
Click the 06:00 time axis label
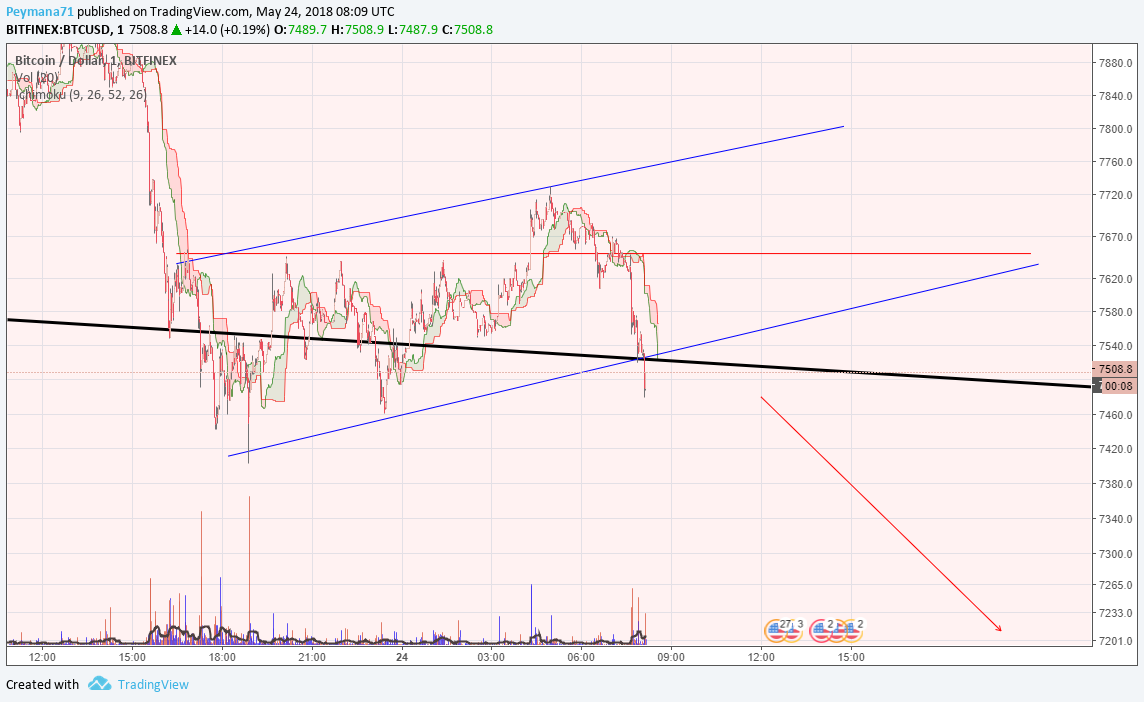581,657
